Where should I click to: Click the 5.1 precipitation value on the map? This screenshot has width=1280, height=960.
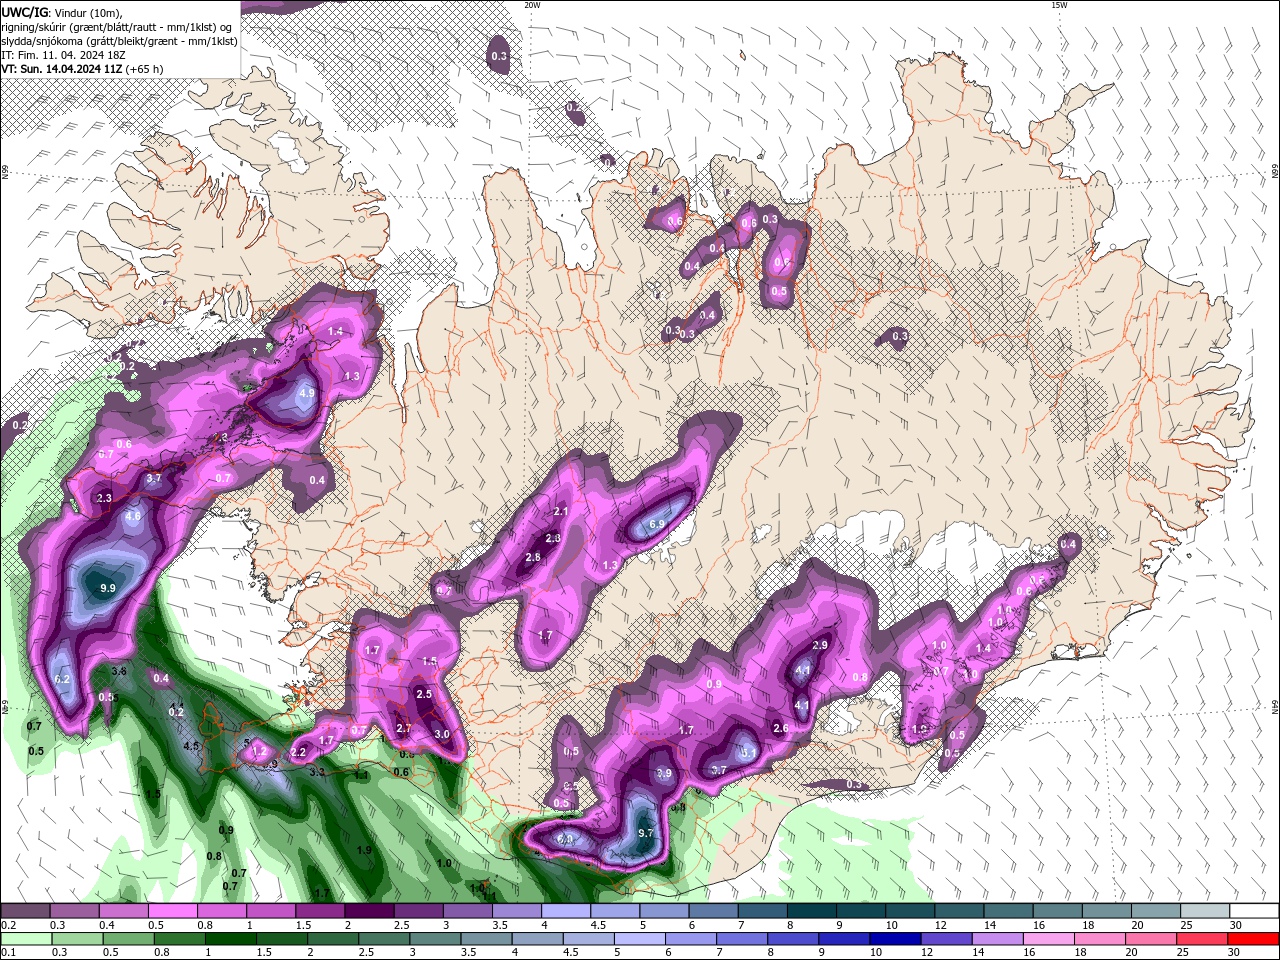pos(747,753)
